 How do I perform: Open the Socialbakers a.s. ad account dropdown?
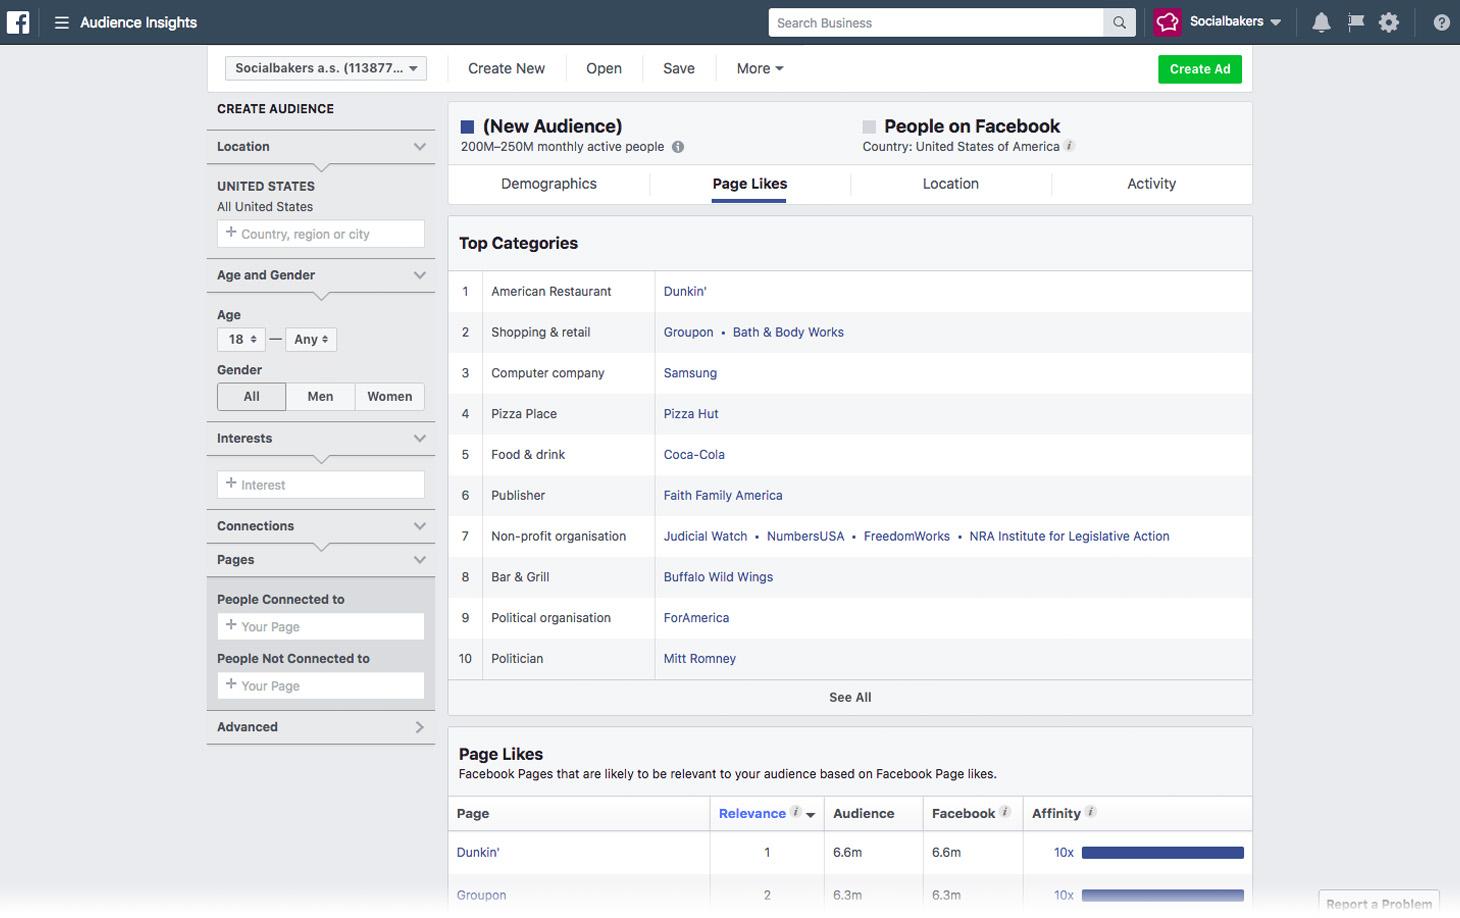tap(326, 68)
